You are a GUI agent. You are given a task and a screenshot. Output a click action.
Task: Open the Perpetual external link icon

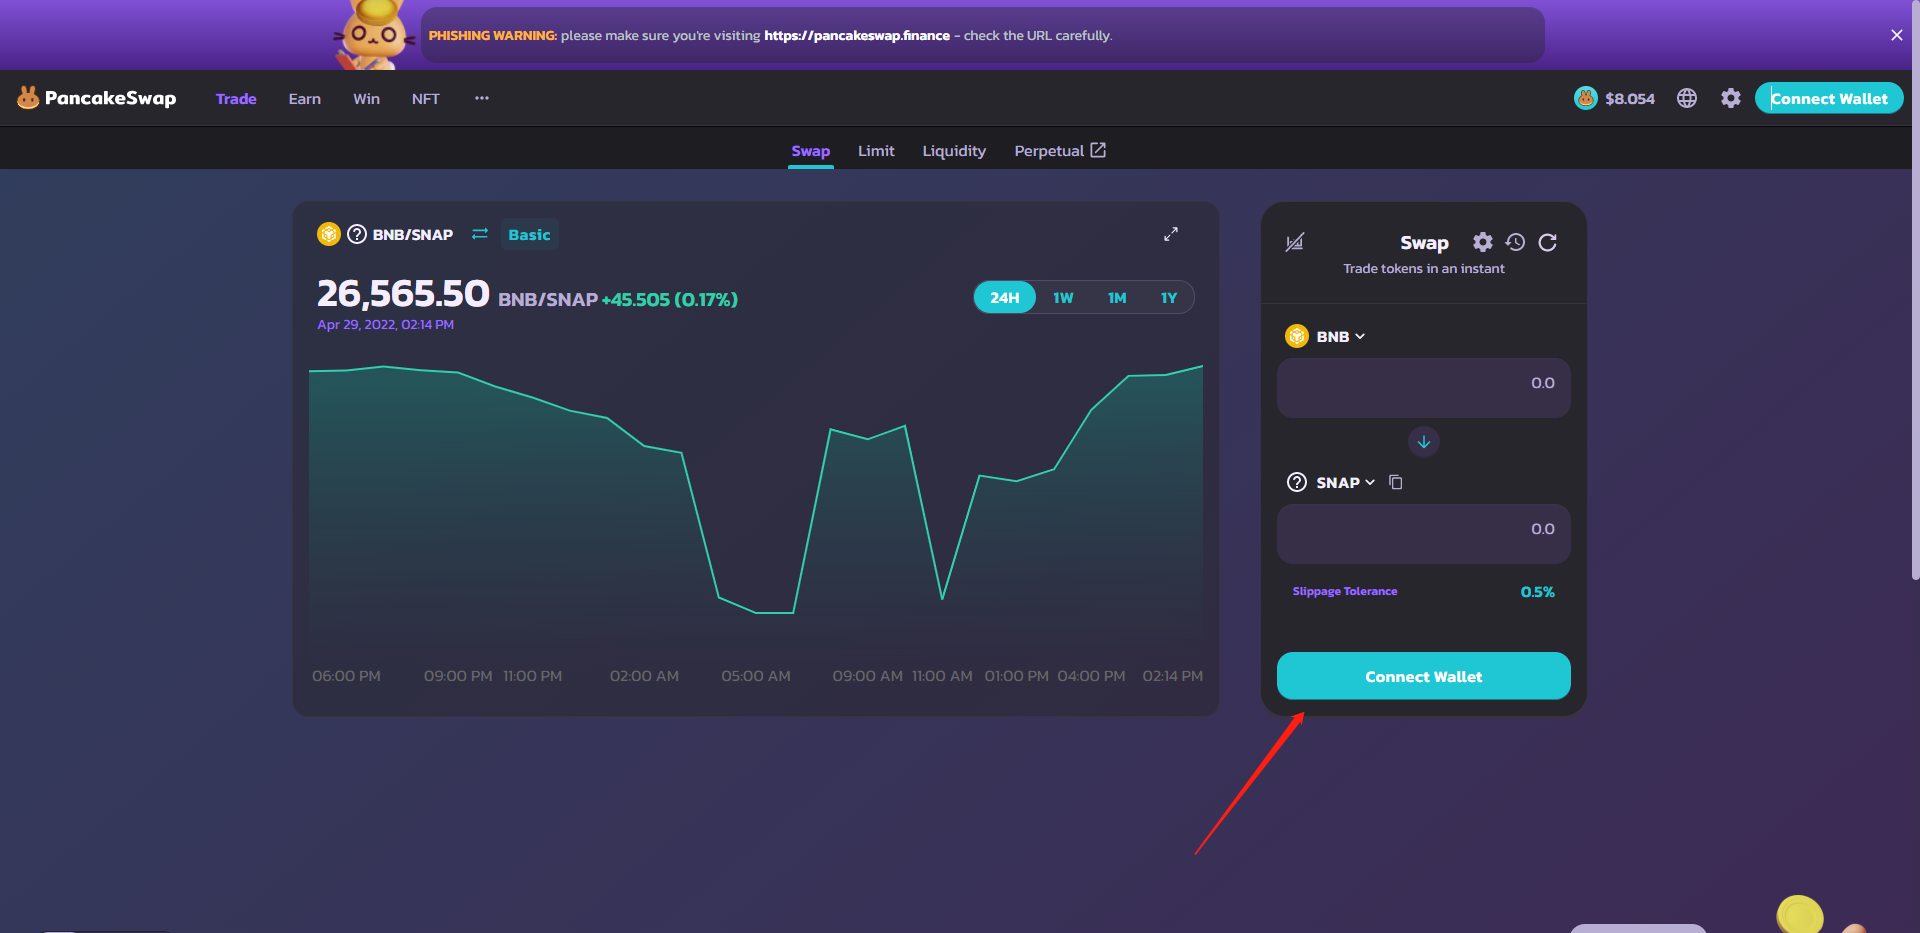tap(1098, 150)
